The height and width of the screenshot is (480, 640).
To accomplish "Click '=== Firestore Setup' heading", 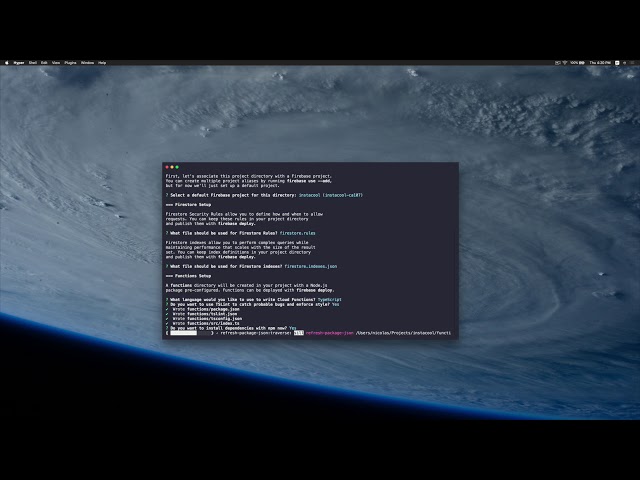I will 189,204.
